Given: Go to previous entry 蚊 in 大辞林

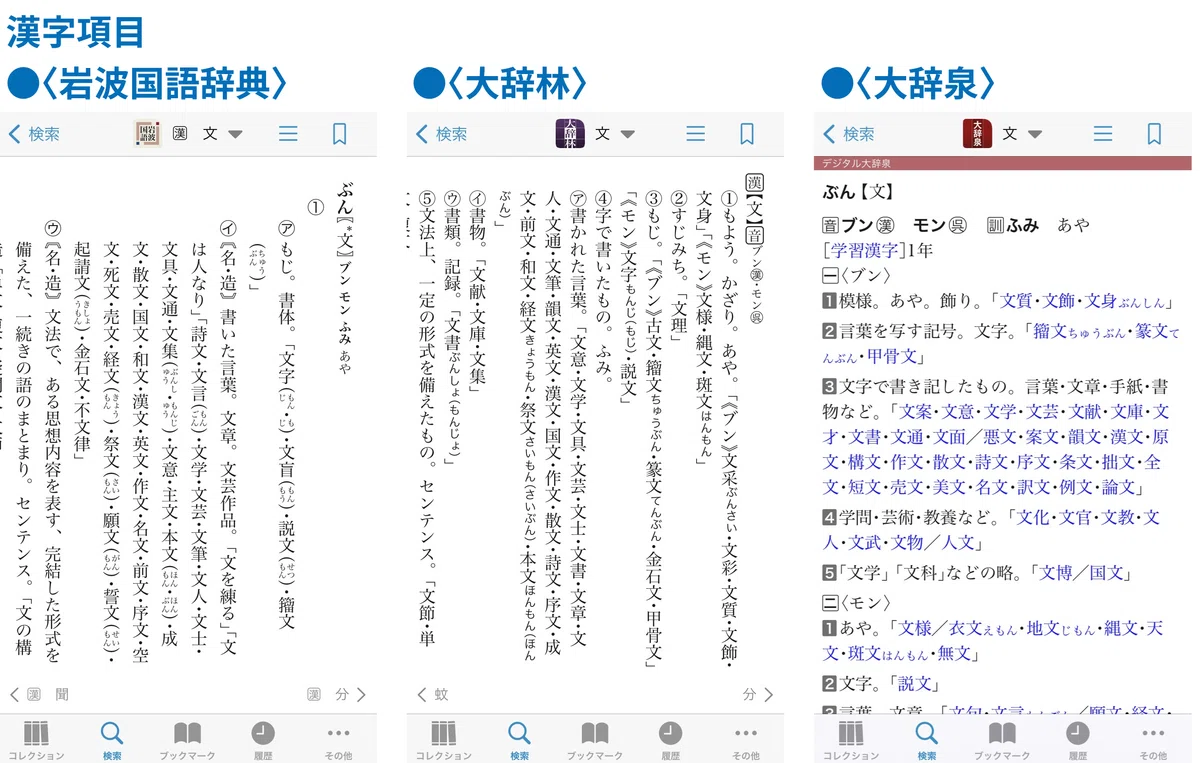Looking at the screenshot, I should (431, 694).
